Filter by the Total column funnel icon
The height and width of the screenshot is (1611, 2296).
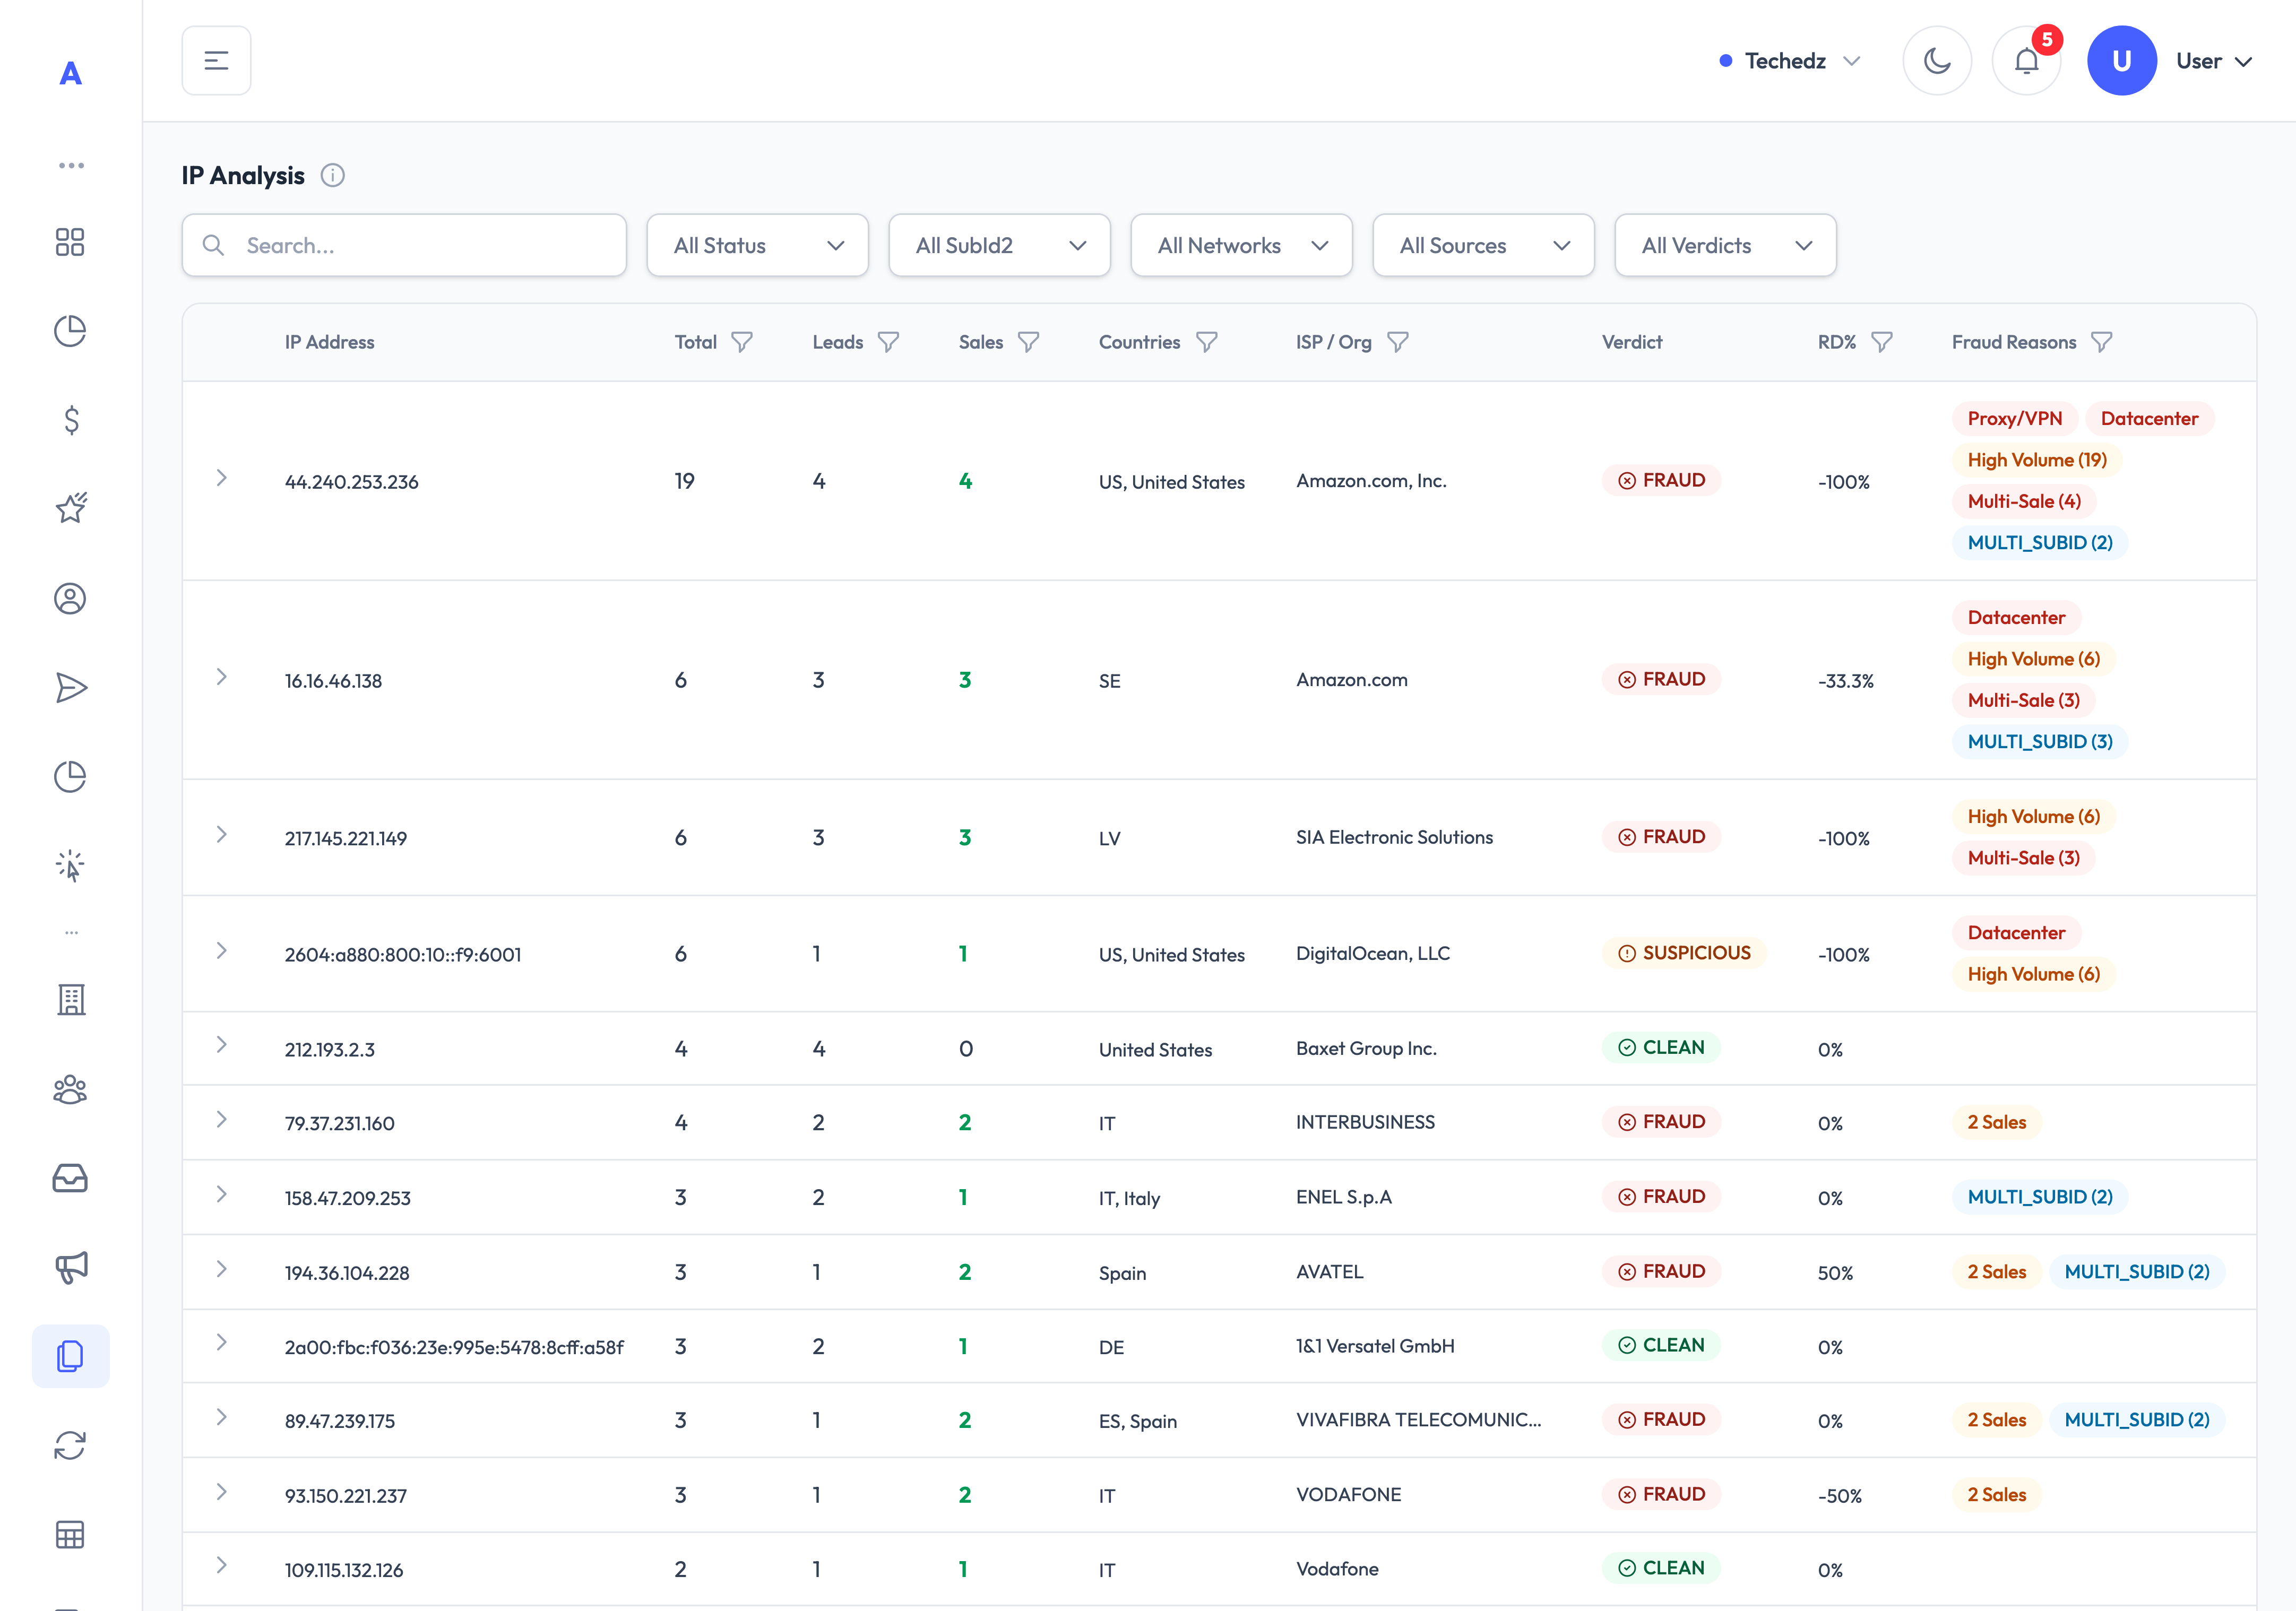(741, 342)
